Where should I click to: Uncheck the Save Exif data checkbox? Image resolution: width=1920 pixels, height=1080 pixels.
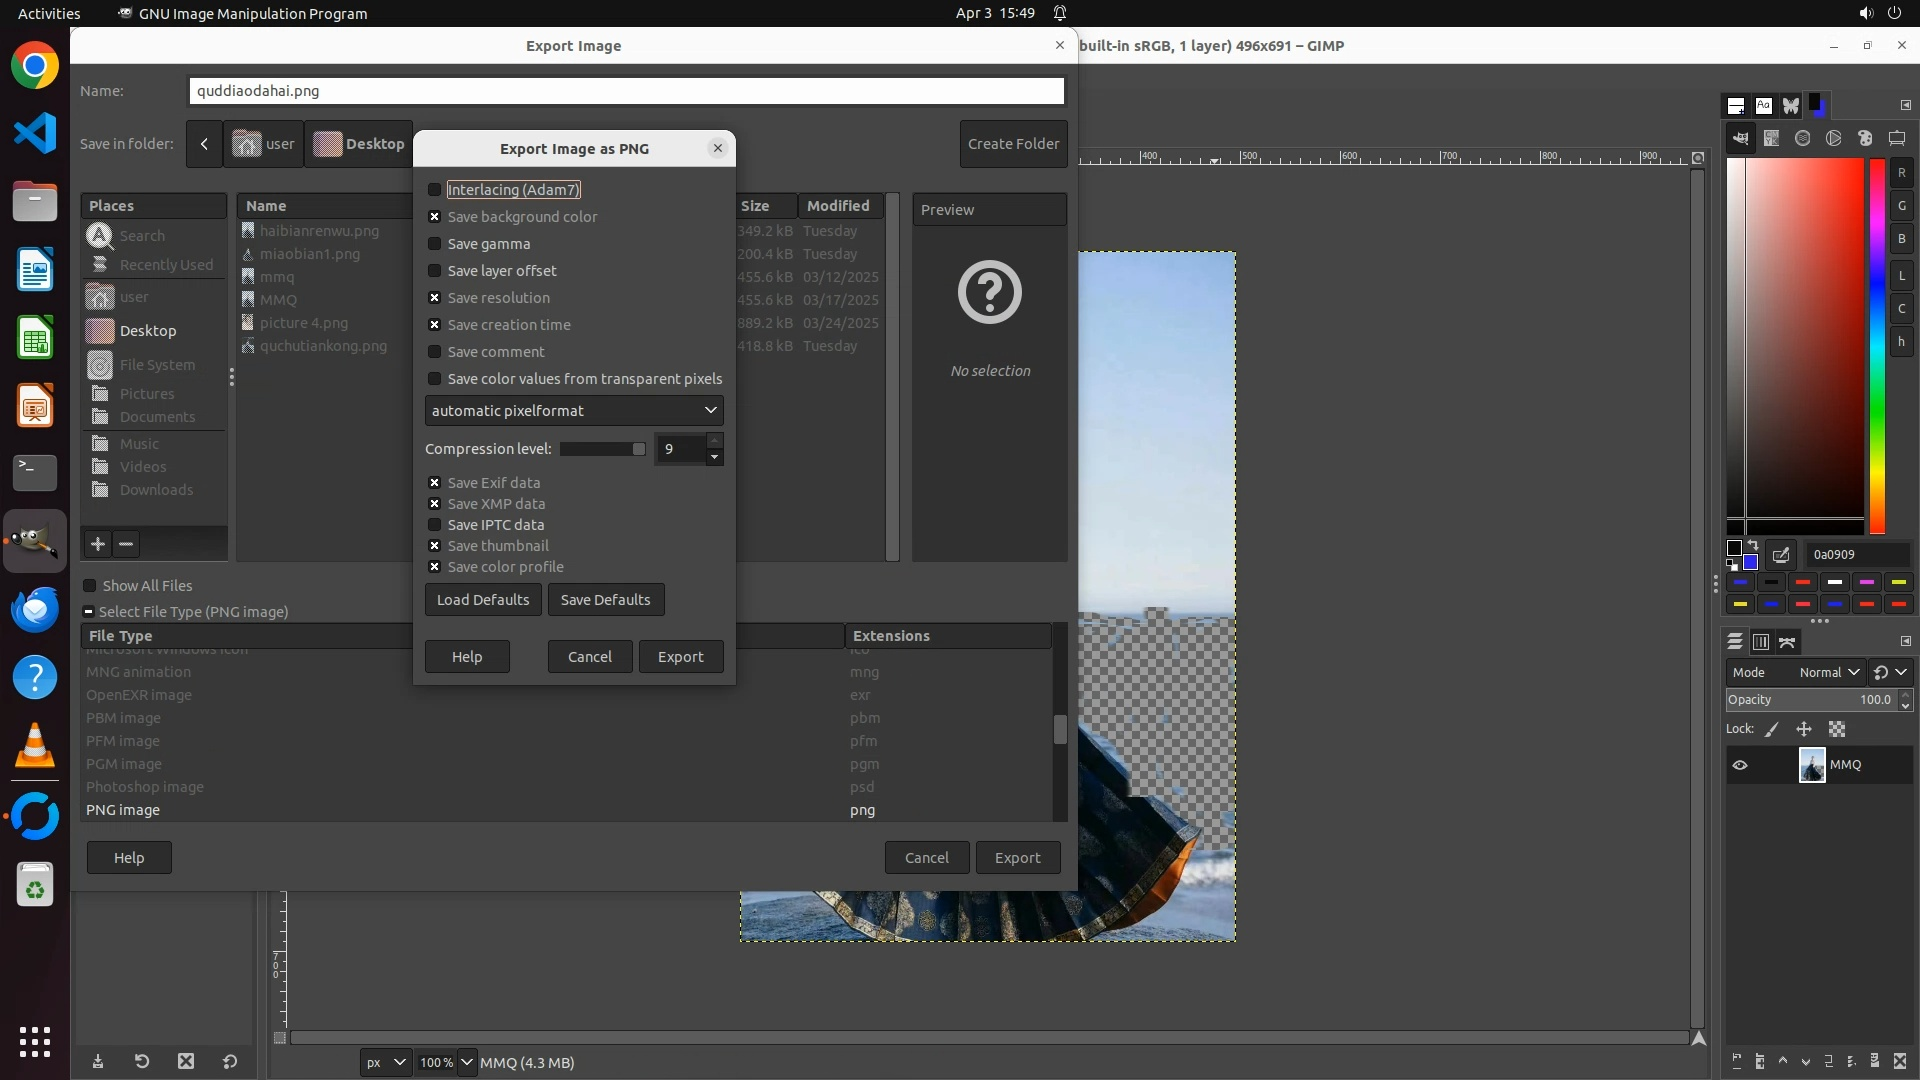[434, 483]
